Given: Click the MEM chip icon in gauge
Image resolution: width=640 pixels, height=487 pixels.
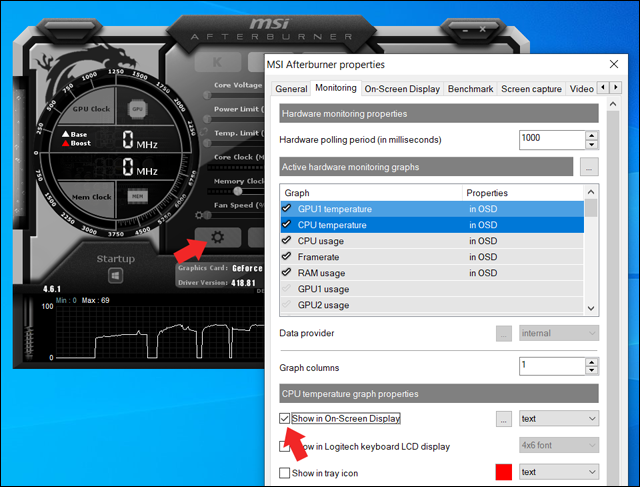Looking at the screenshot, I should pyautogui.click(x=138, y=196).
